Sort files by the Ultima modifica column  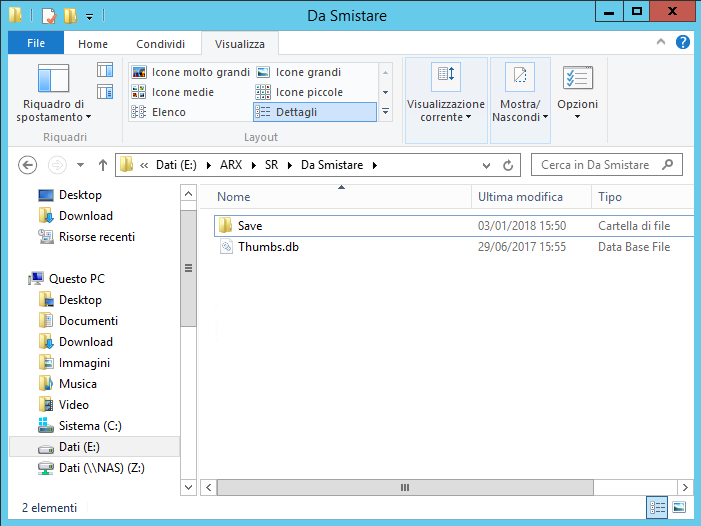520,197
